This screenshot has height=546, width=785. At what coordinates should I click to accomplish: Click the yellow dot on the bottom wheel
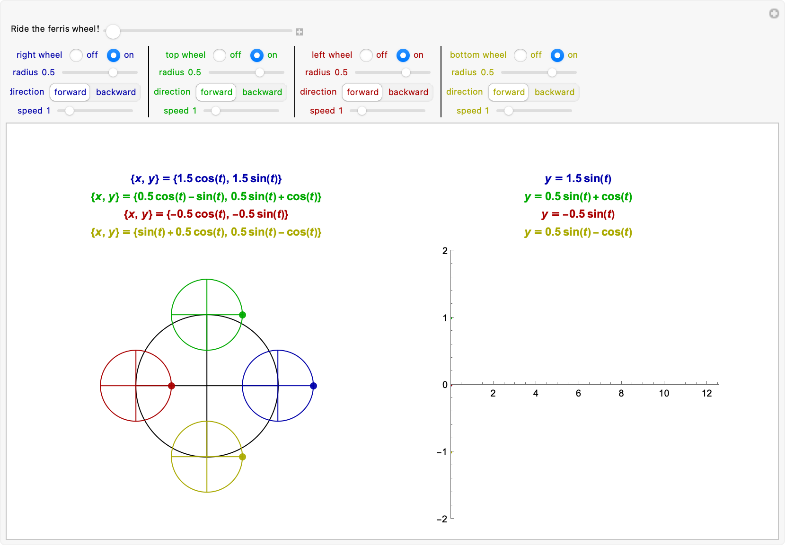coord(242,457)
